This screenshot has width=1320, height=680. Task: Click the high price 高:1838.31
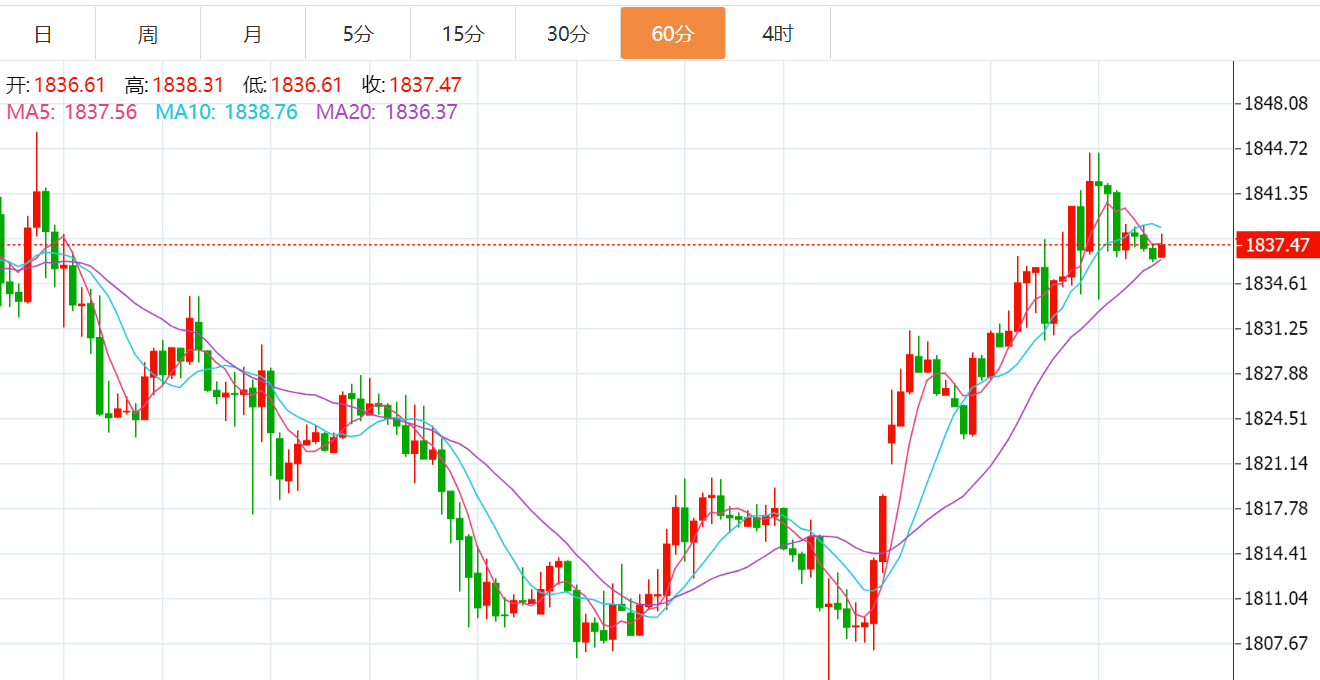tap(174, 86)
